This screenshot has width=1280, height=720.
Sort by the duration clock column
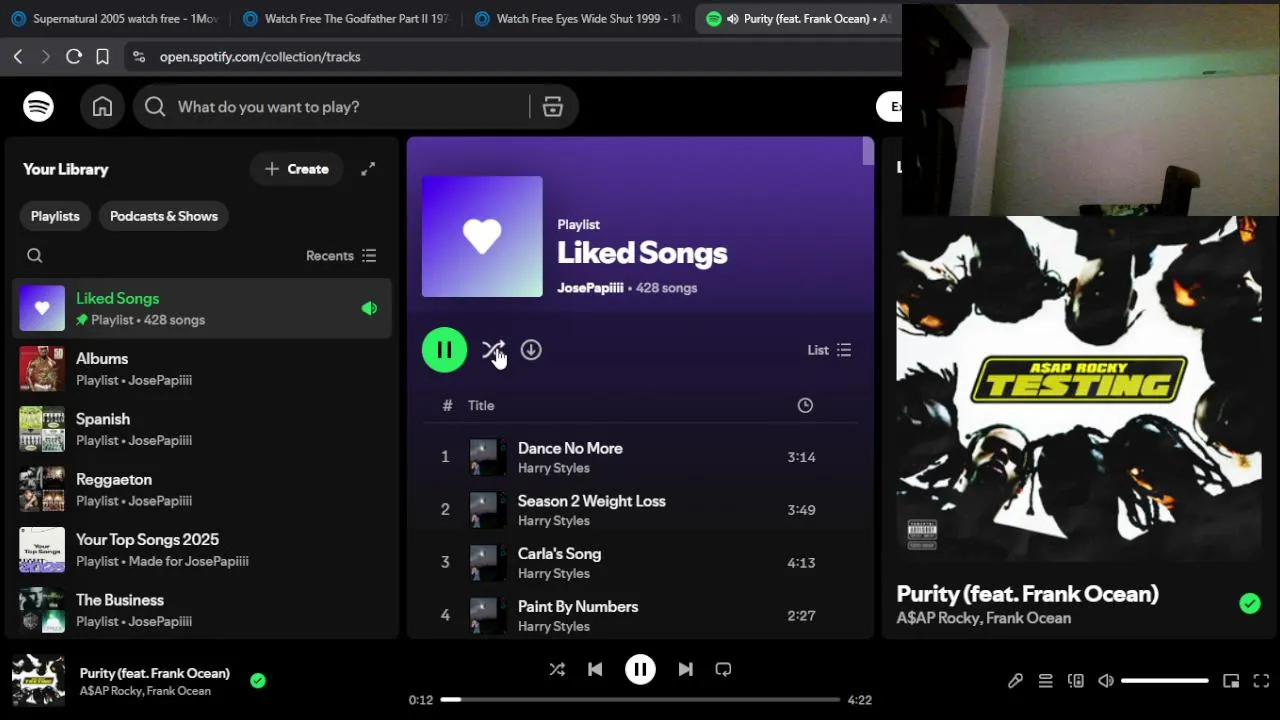click(805, 405)
